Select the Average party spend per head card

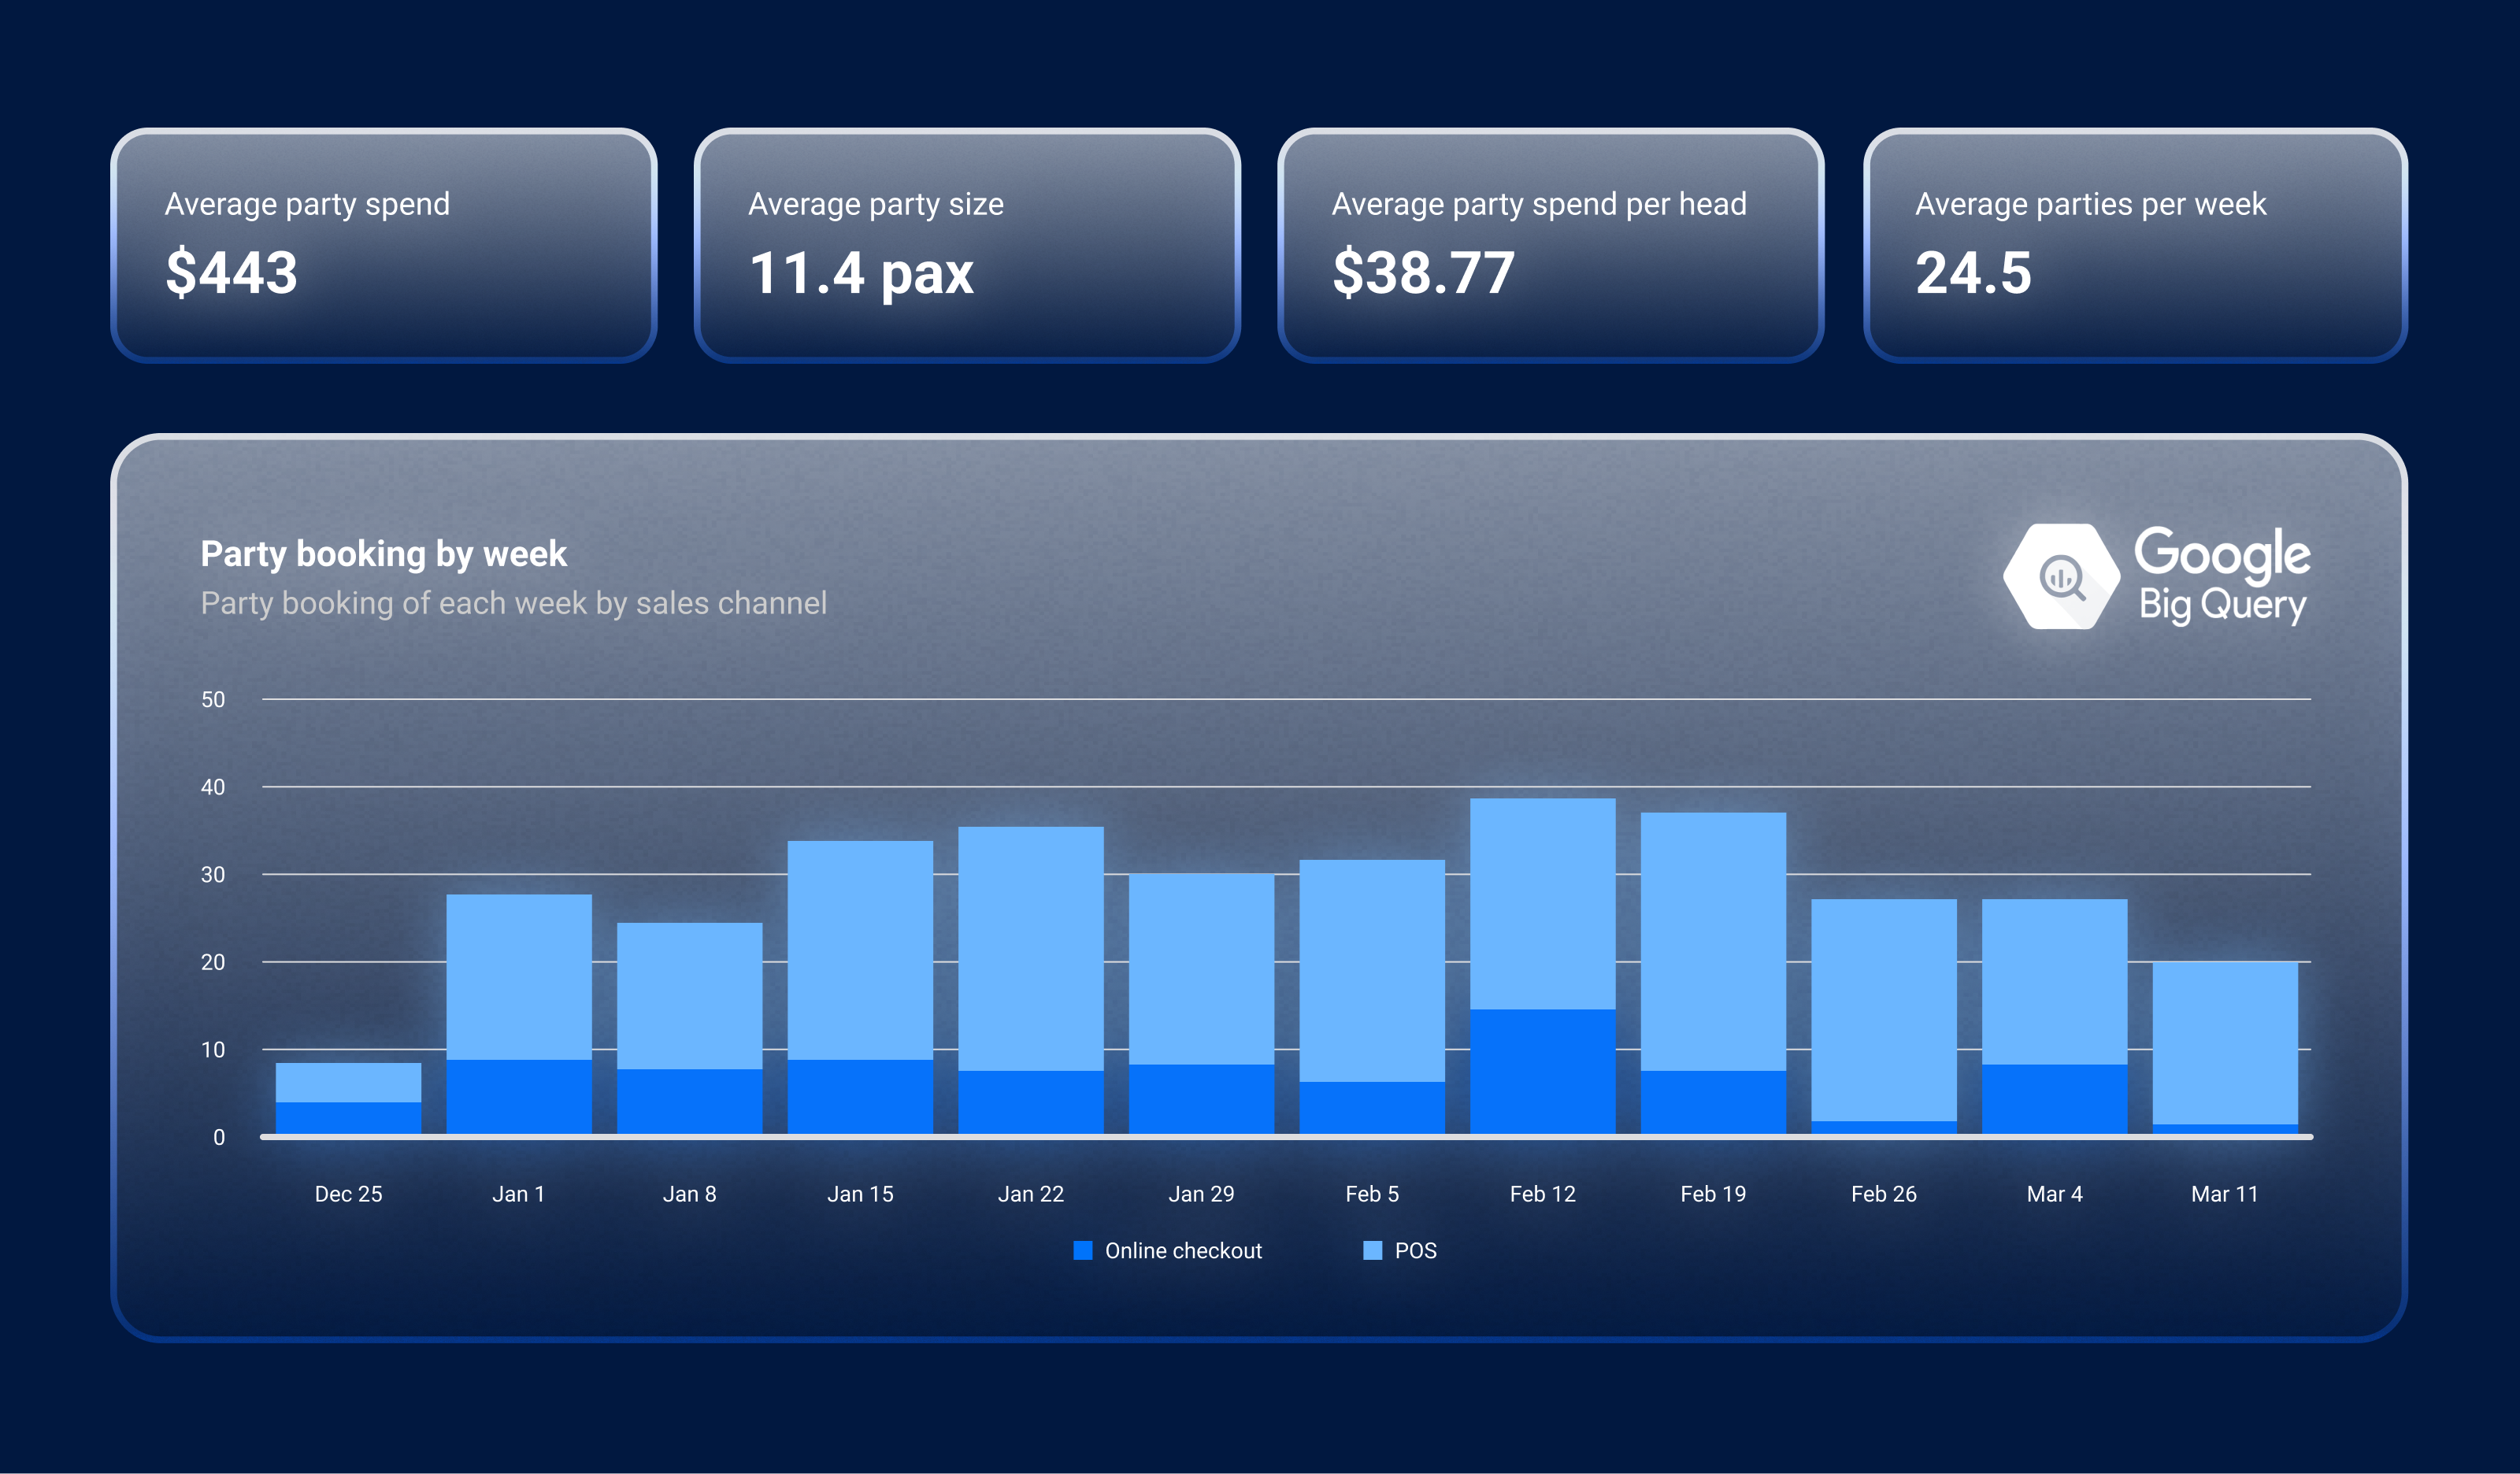coord(1550,245)
